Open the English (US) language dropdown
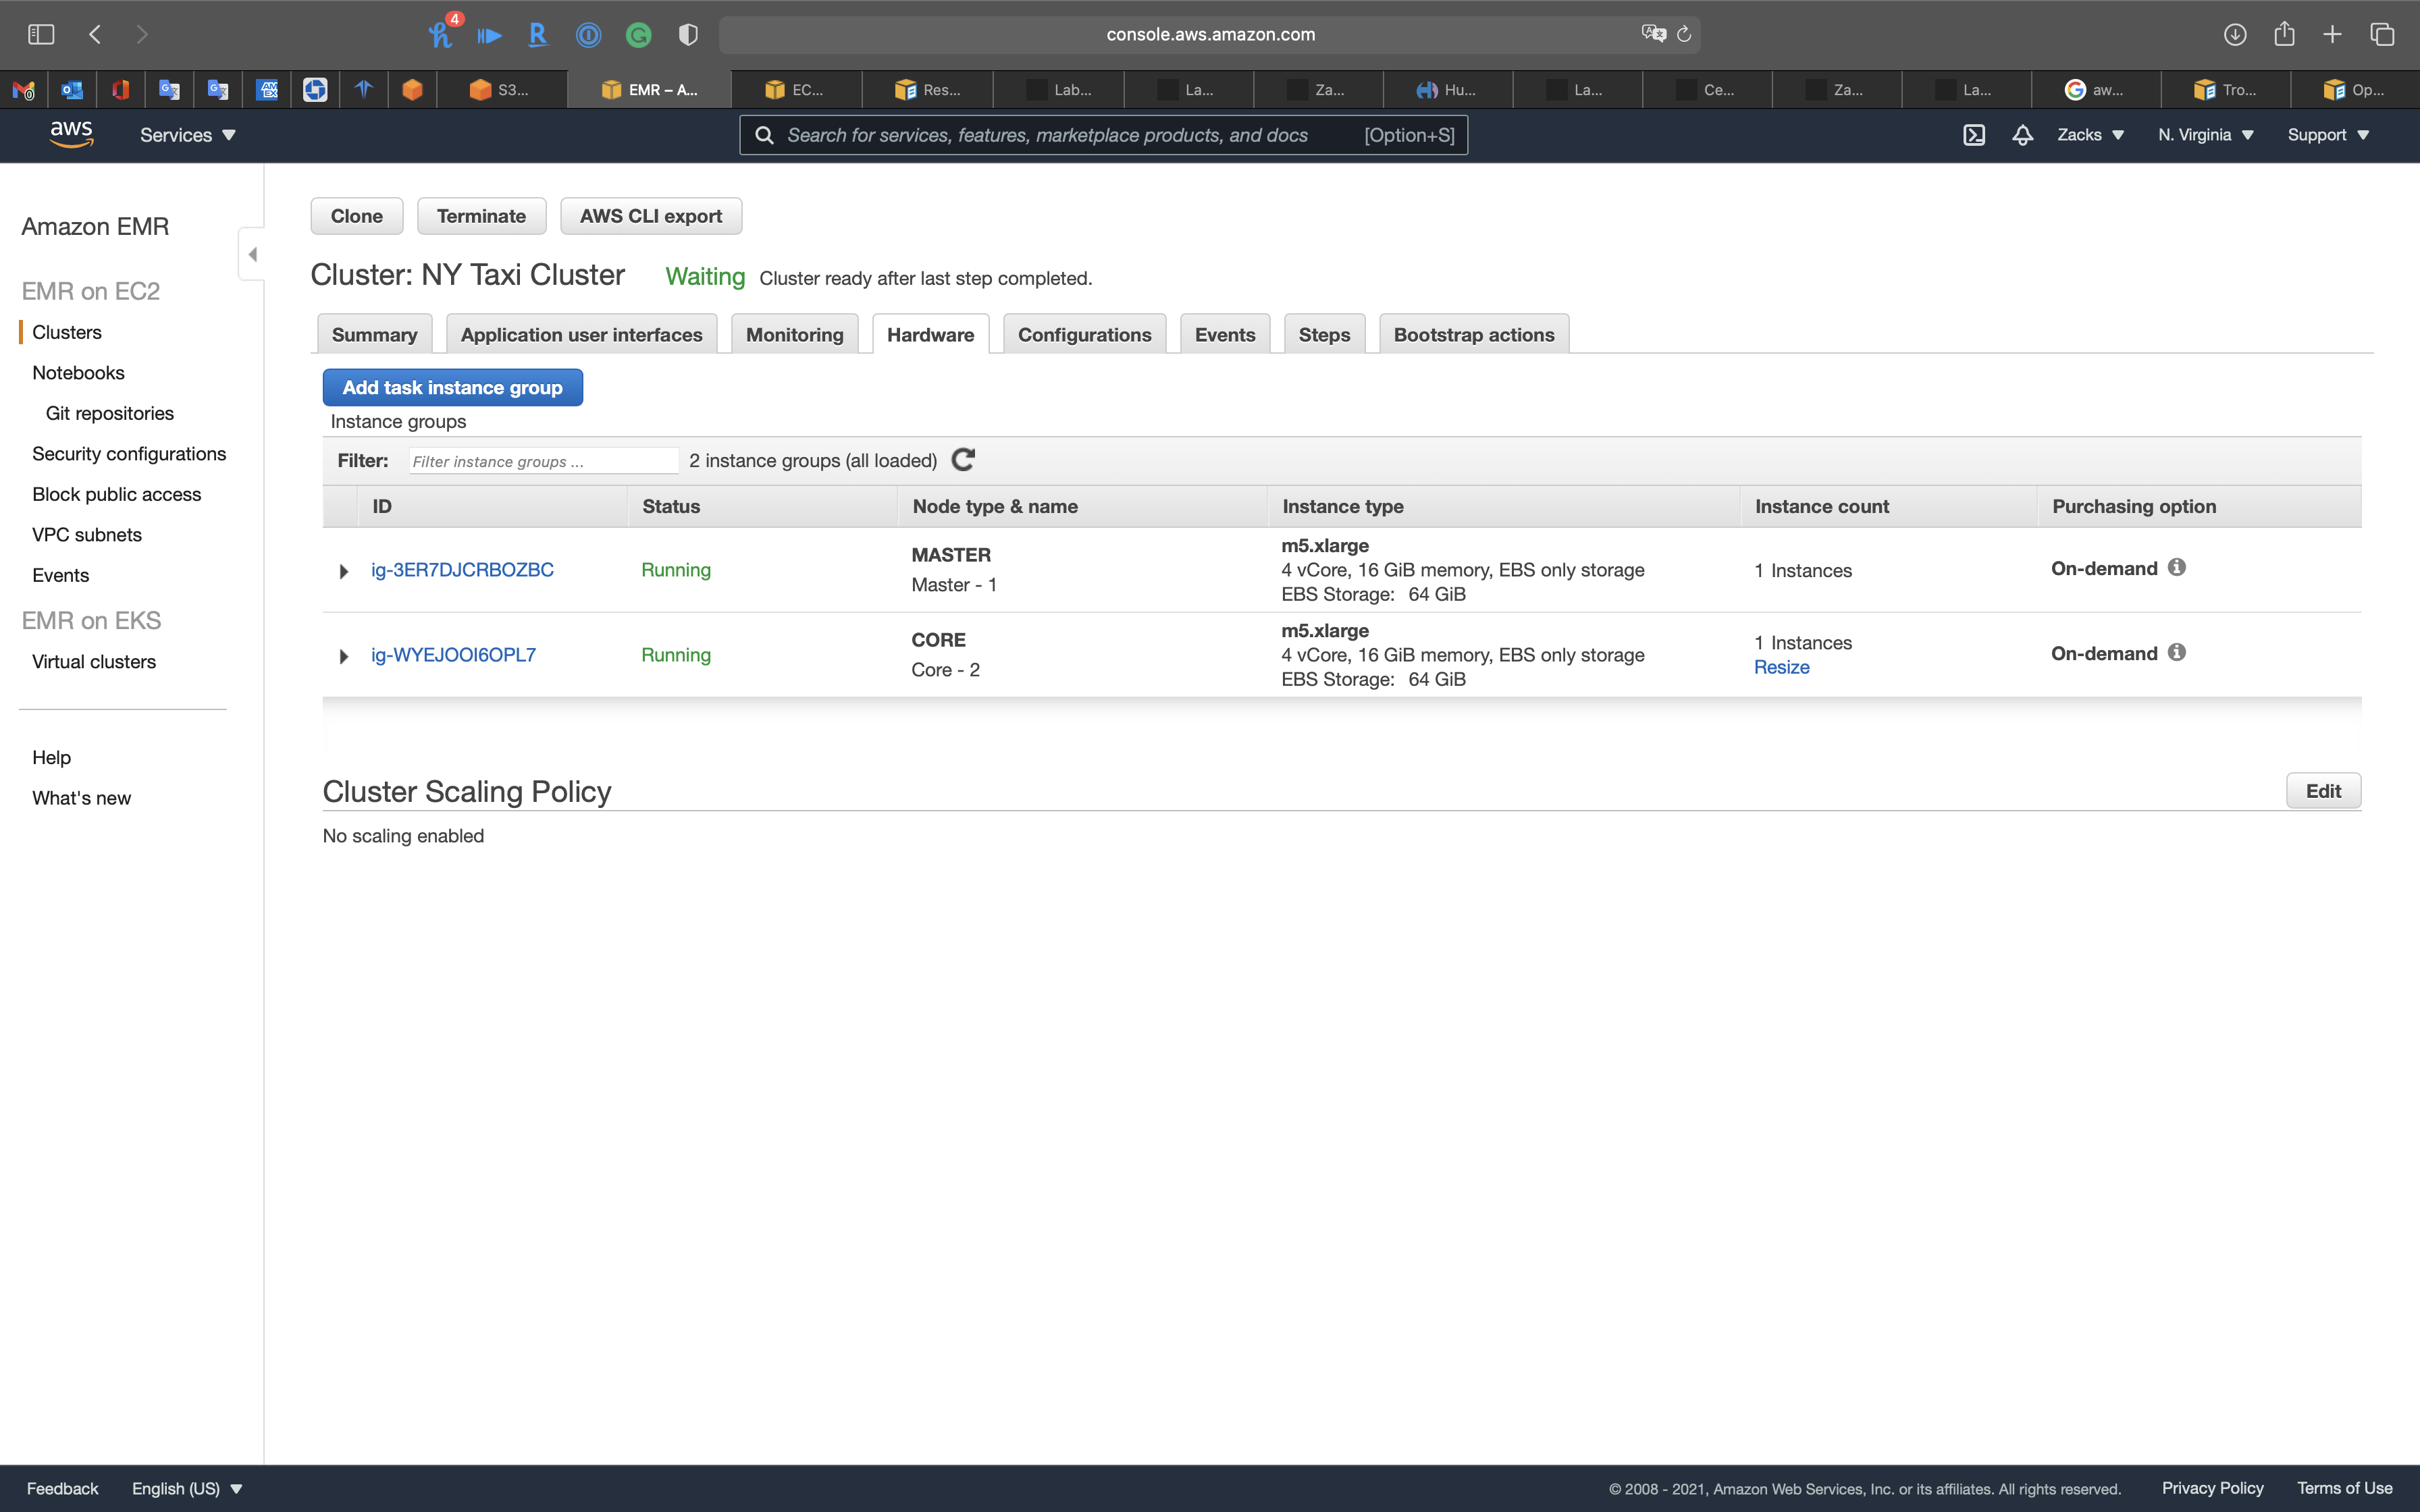This screenshot has width=2420, height=1512. point(187,1488)
